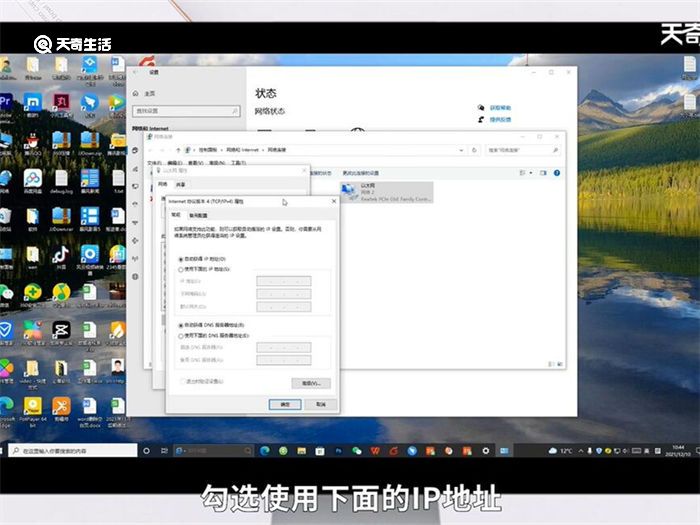Click the Cortana circle icon on taskbar
This screenshot has width=700, height=525.
pos(146,451)
